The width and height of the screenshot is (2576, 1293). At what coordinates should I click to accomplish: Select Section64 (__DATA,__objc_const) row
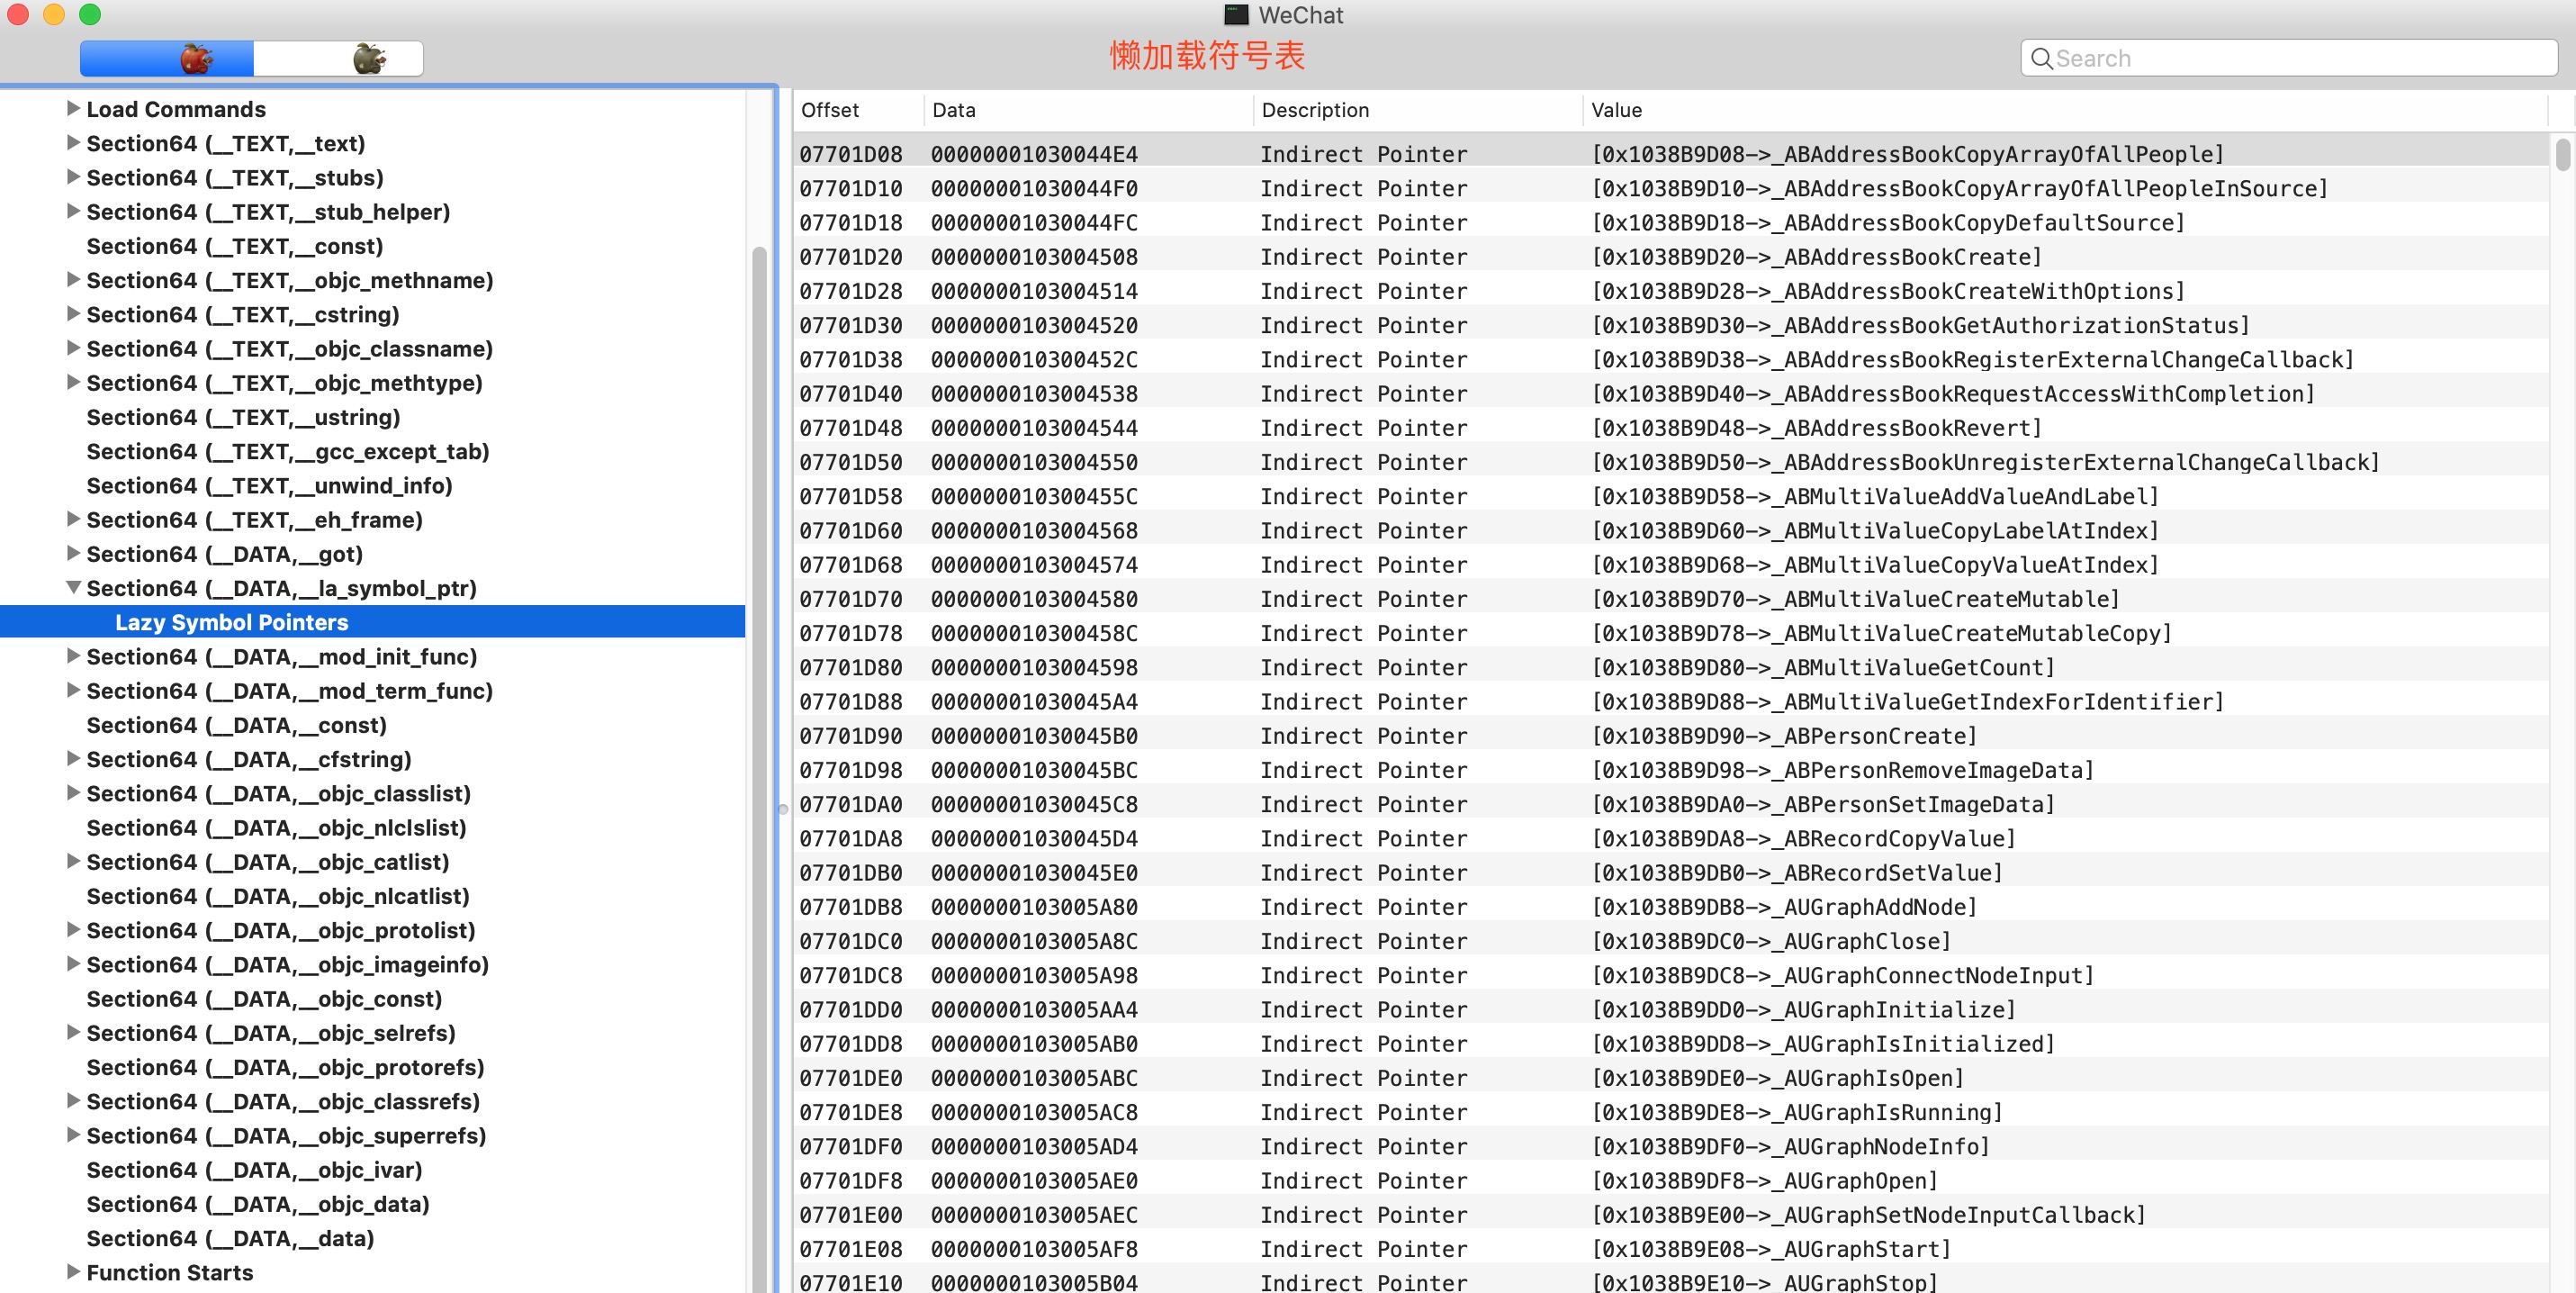click(x=372, y=998)
